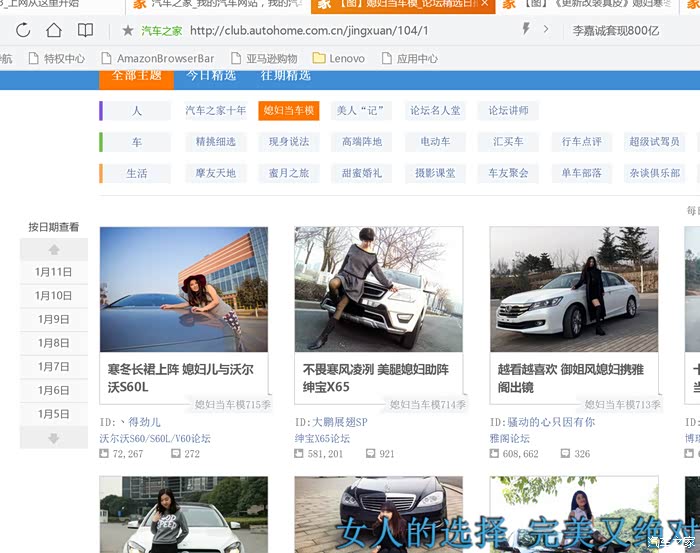Open the white Honda post thumbnail

pos(574,289)
